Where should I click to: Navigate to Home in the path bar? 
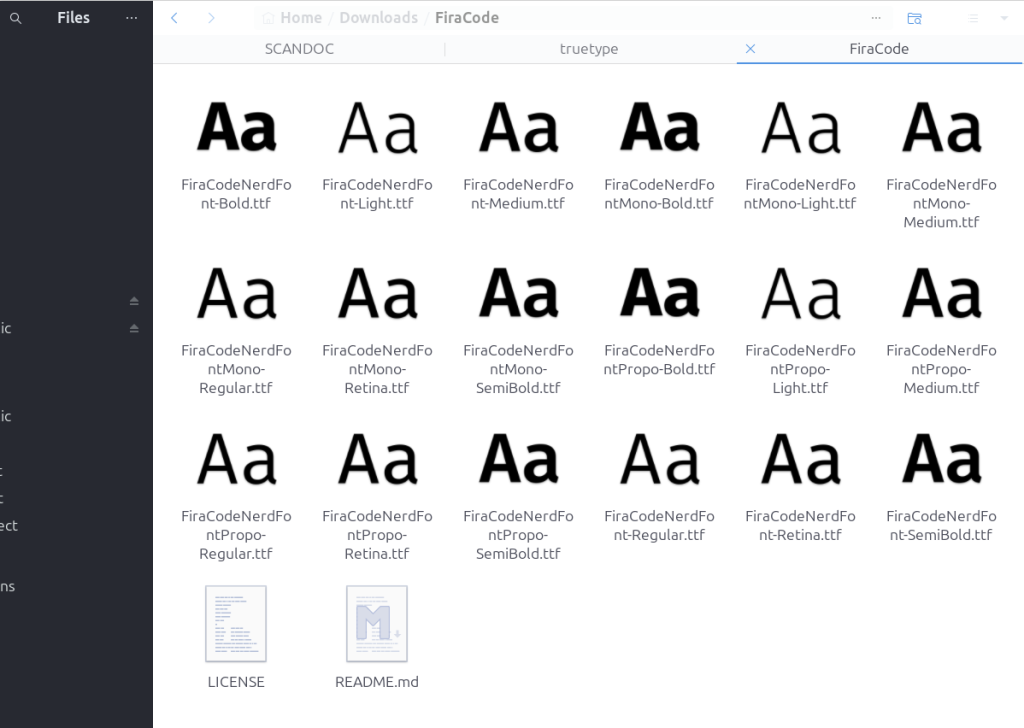click(300, 18)
